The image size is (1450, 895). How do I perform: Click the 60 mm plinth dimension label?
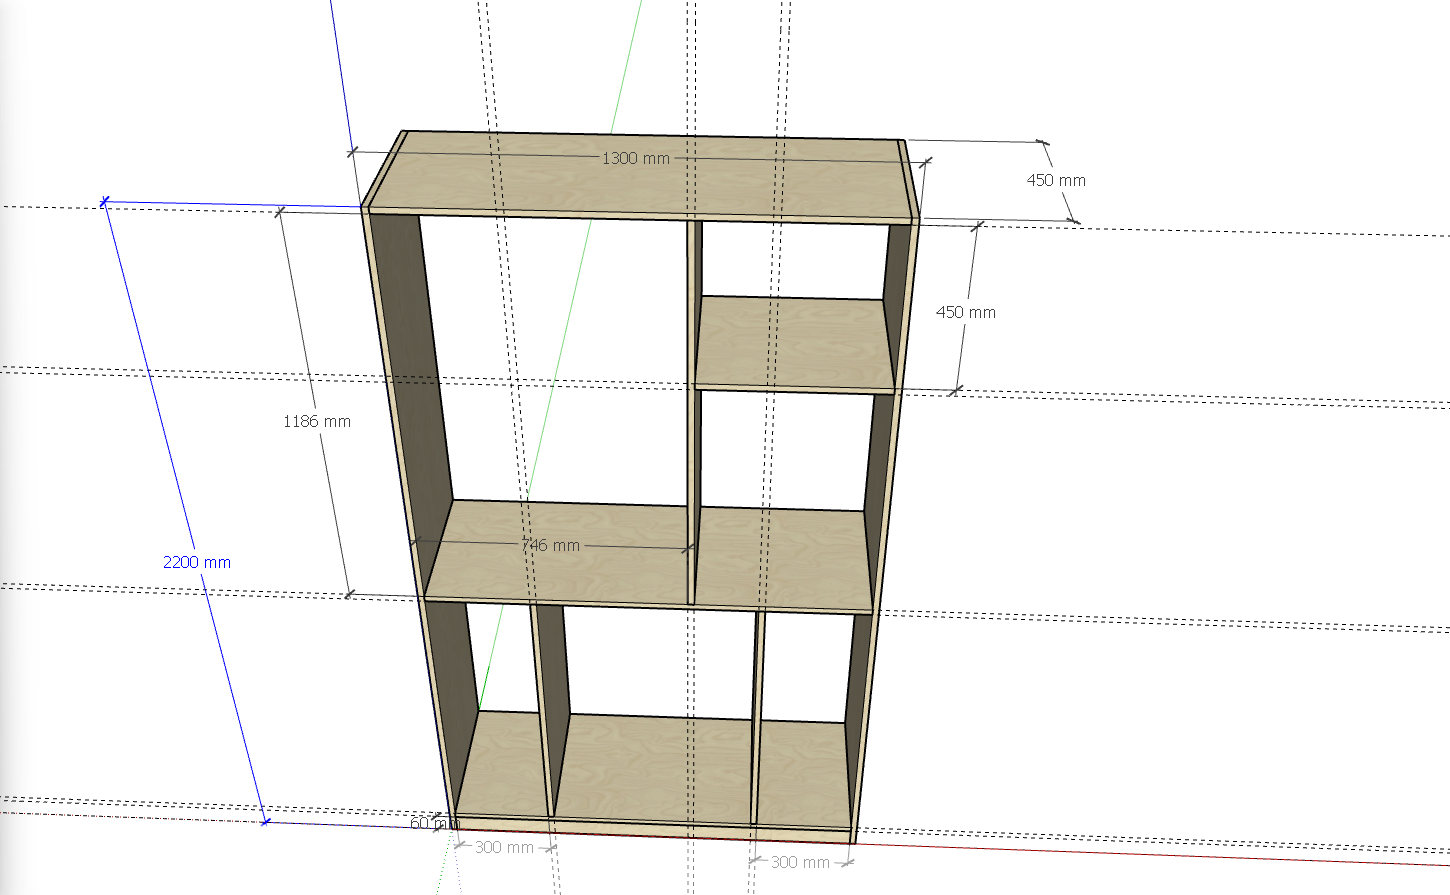430,823
